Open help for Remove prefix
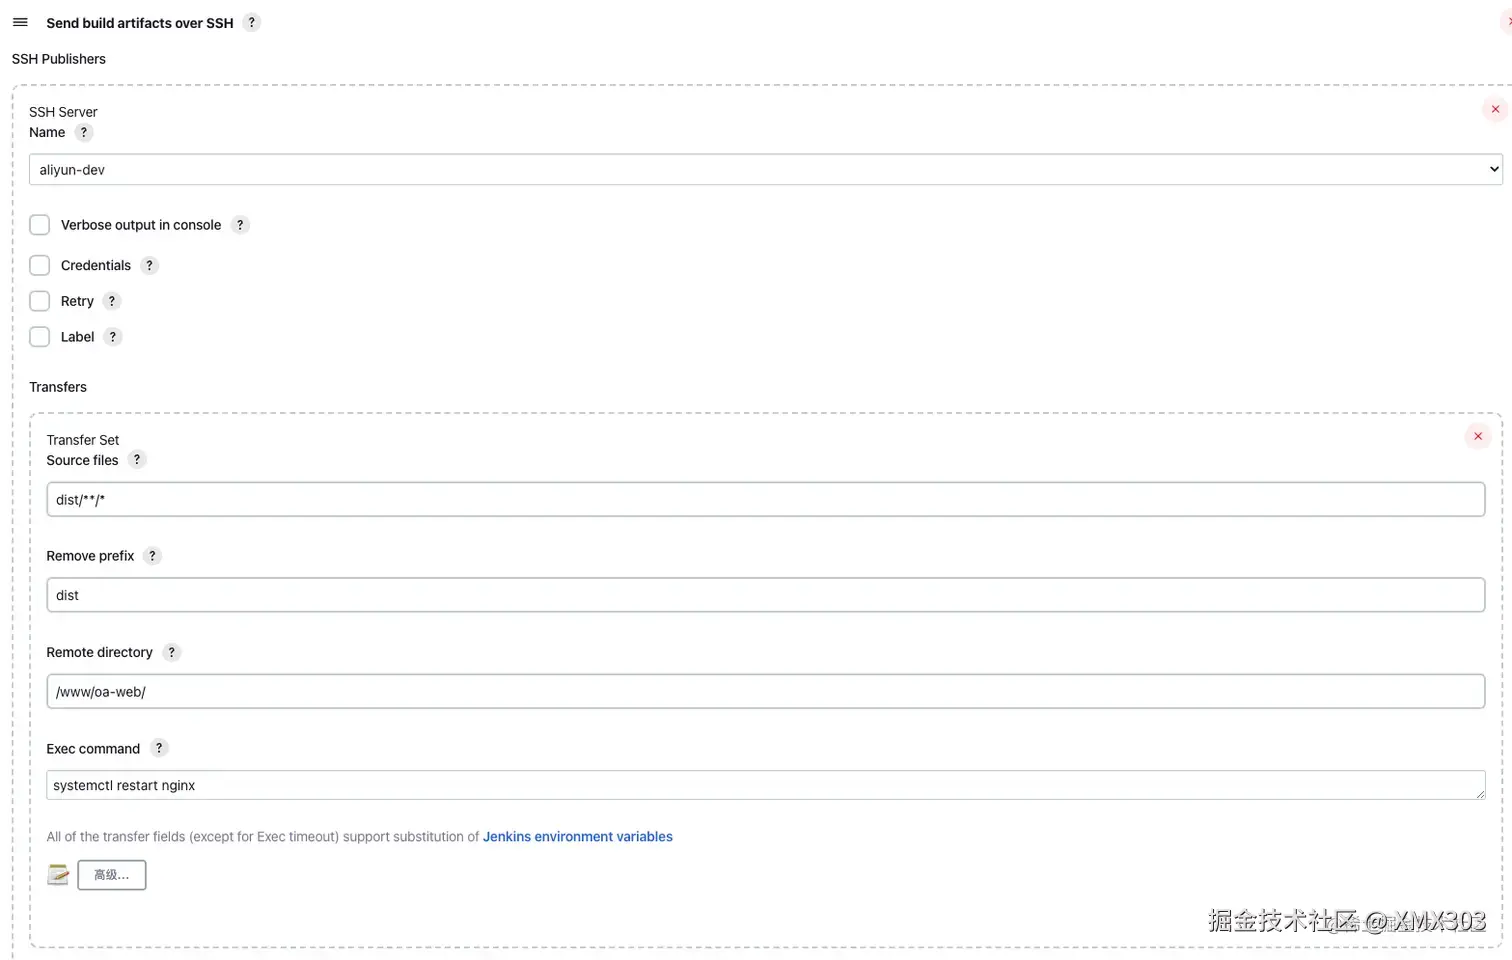The image size is (1512, 960). pyautogui.click(x=152, y=556)
